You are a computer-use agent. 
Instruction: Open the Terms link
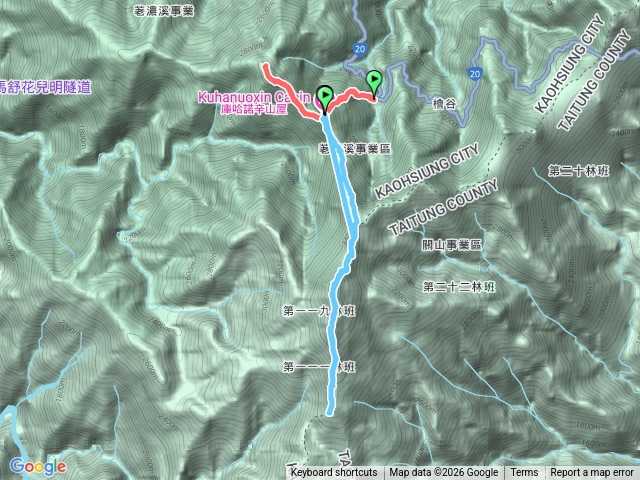[x=524, y=473]
